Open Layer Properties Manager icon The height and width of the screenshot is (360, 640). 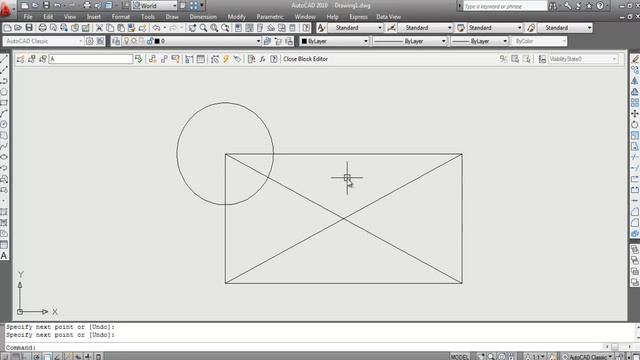point(116,41)
